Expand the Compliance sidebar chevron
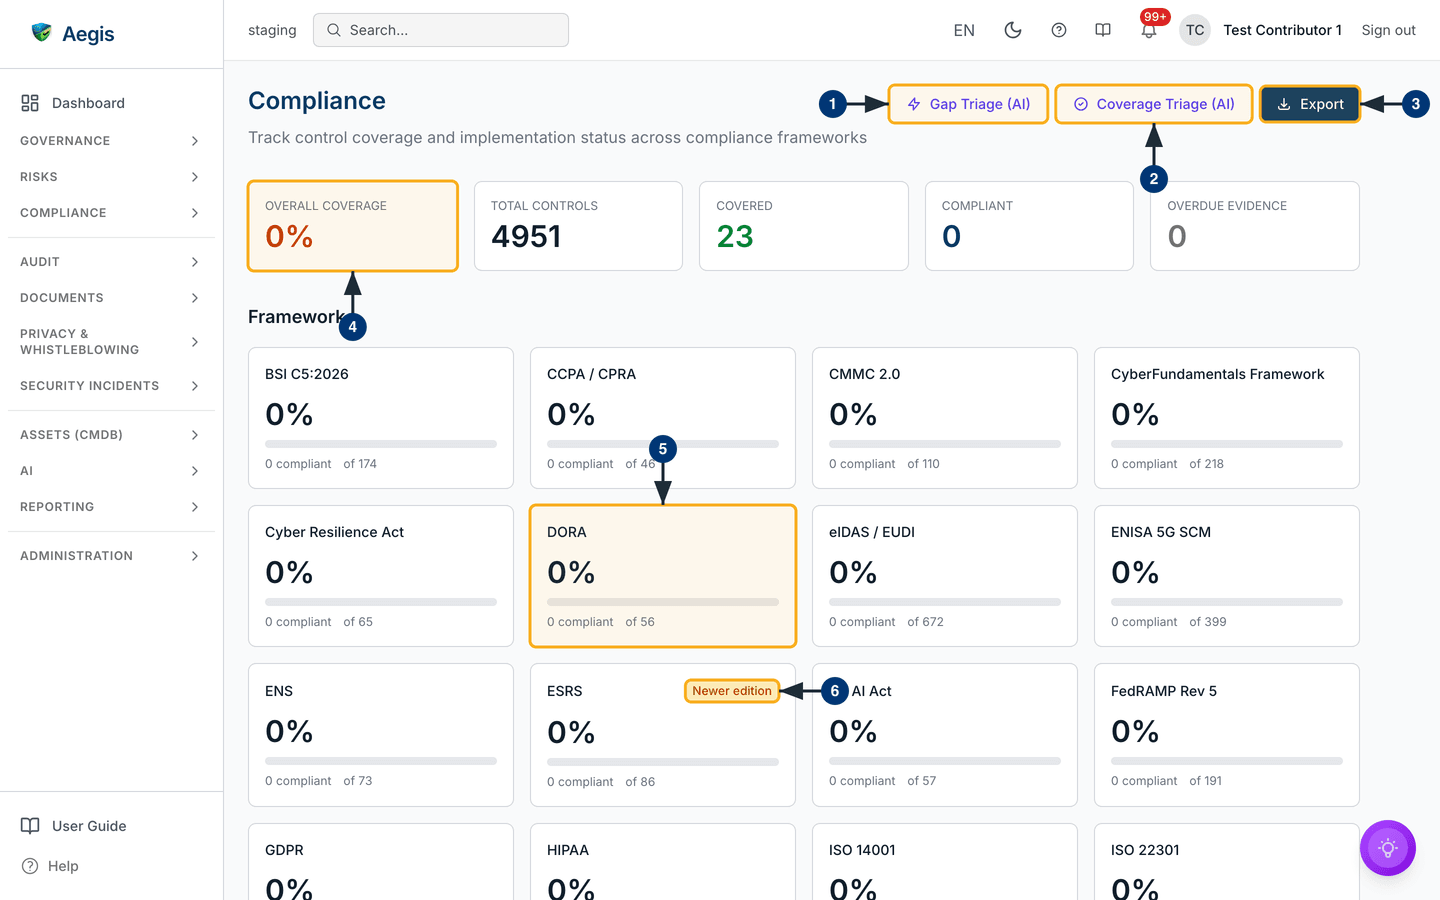The width and height of the screenshot is (1440, 900). [195, 213]
